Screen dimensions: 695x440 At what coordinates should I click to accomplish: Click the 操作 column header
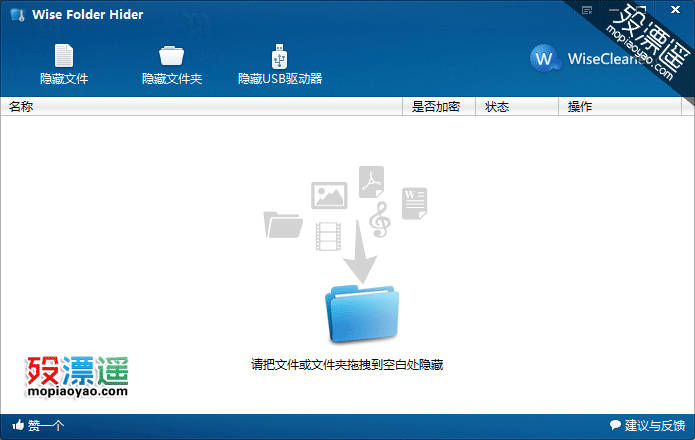620,106
